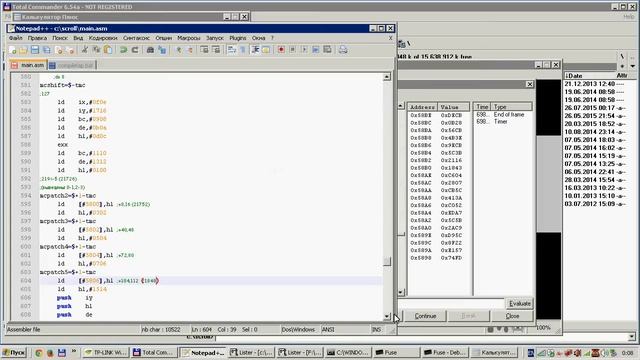The height and width of the screenshot is (360, 640).
Task: Click Save Recorded Macro icon
Action: pyautogui.click(x=327, y=50)
